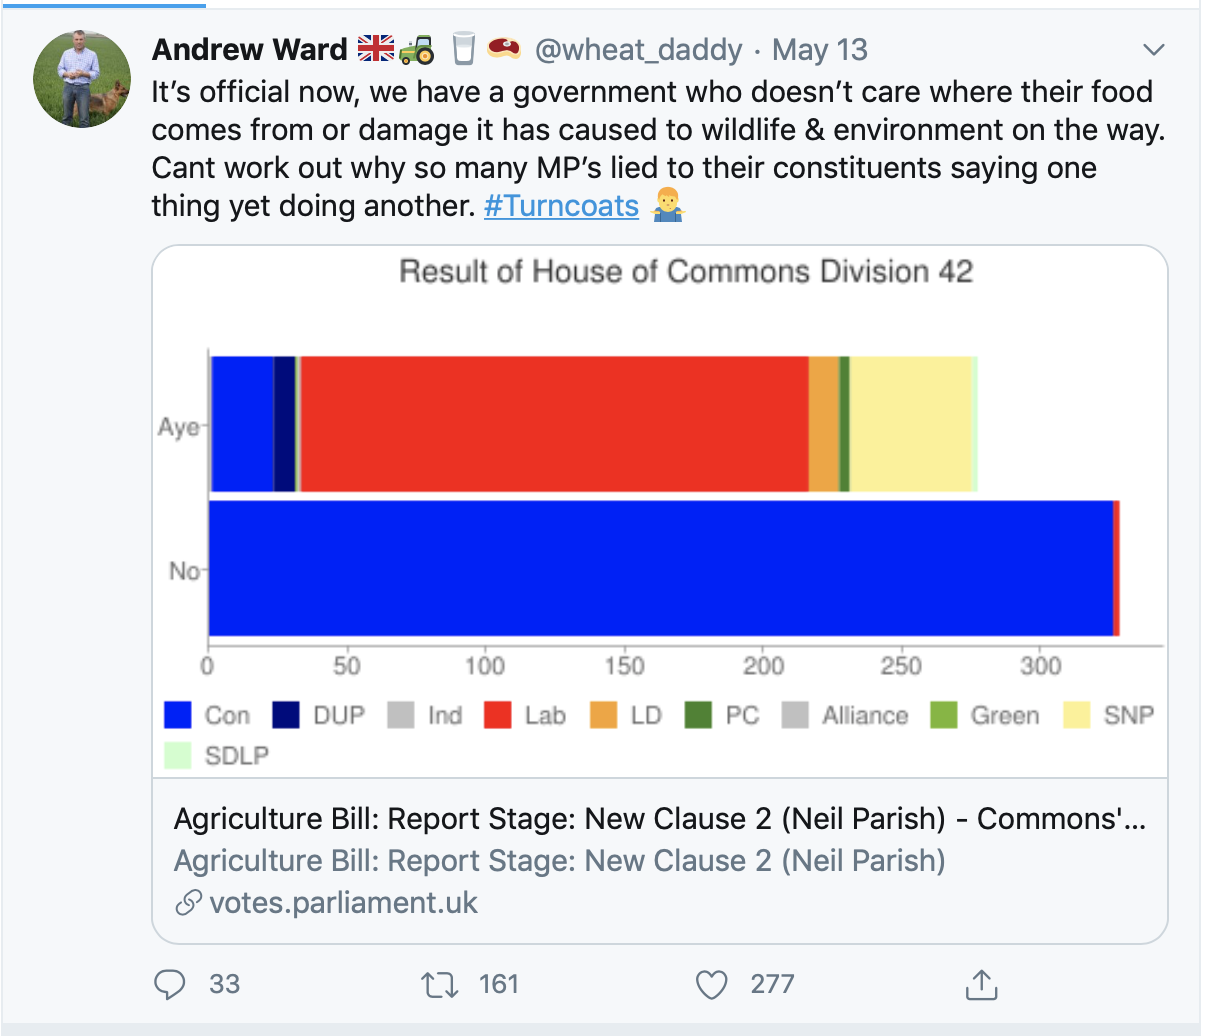Click the blue Con legend swatch

[x=178, y=715]
